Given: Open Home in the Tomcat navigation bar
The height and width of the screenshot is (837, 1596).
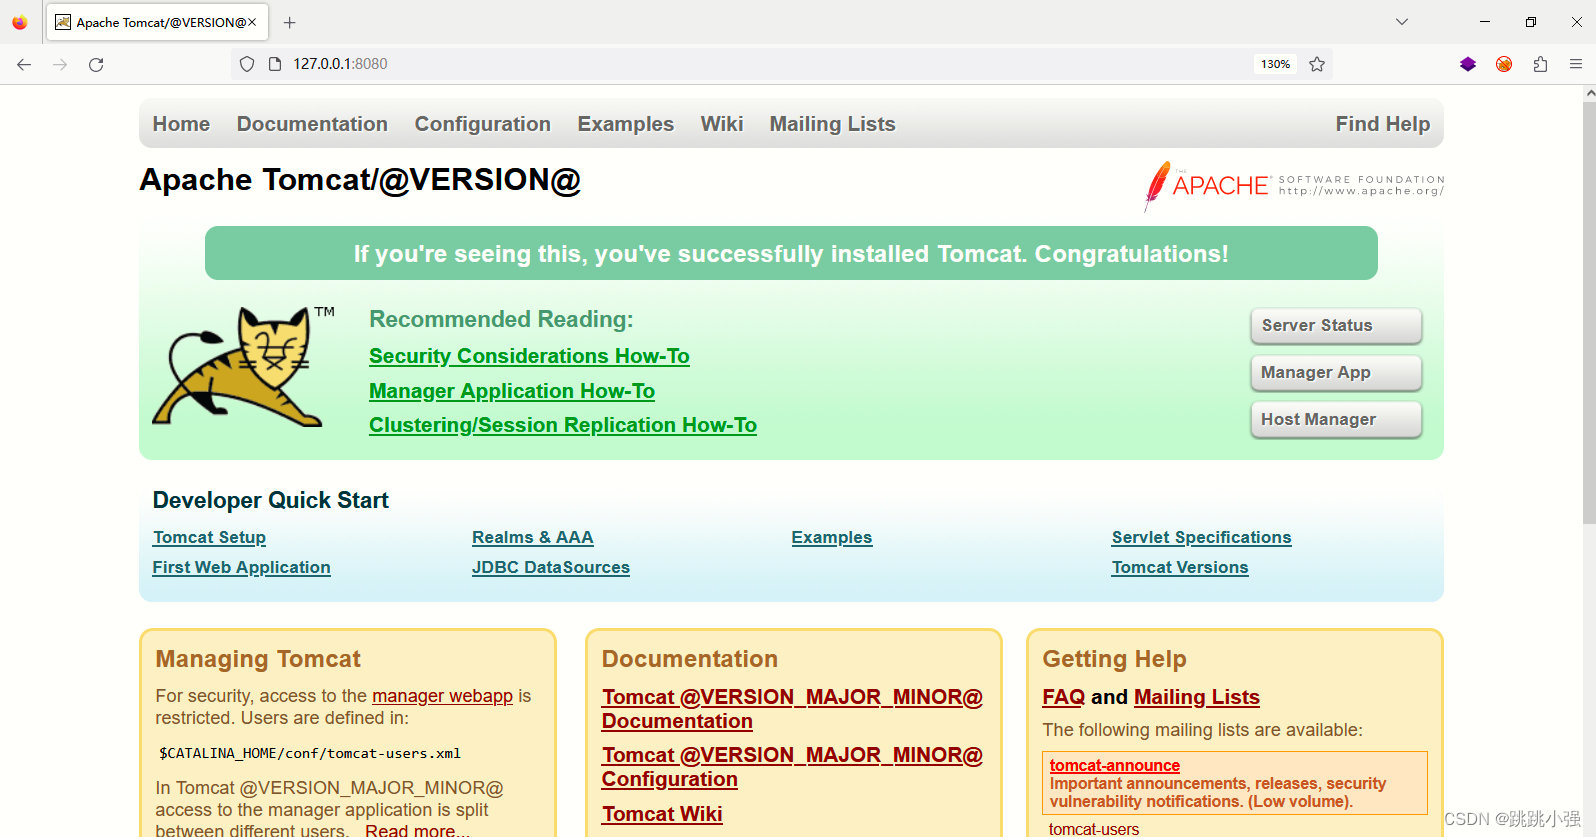Looking at the screenshot, I should [181, 124].
